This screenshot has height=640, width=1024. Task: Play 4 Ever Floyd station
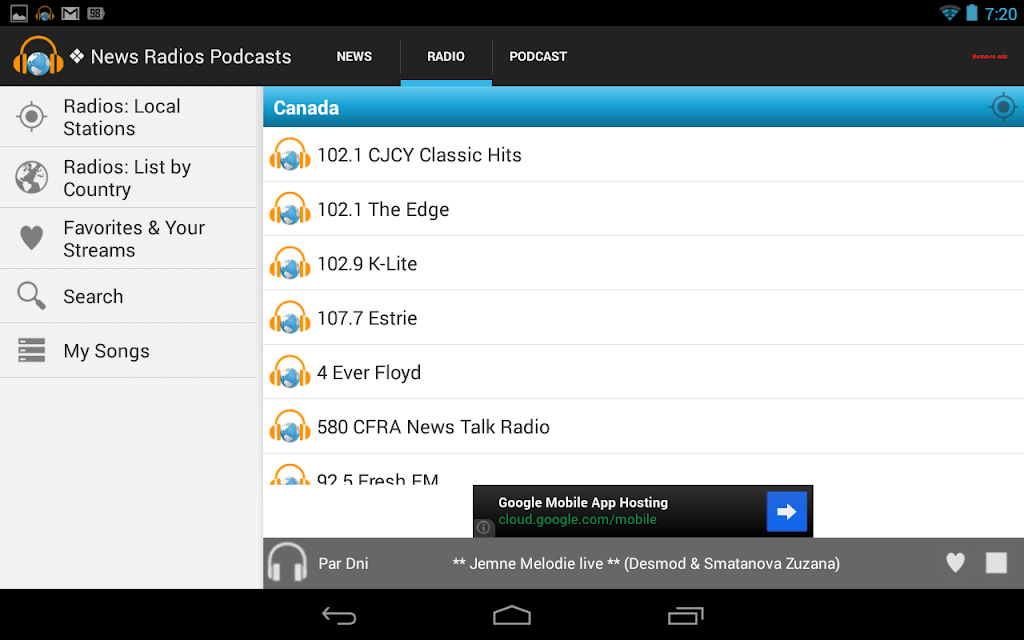click(643, 372)
